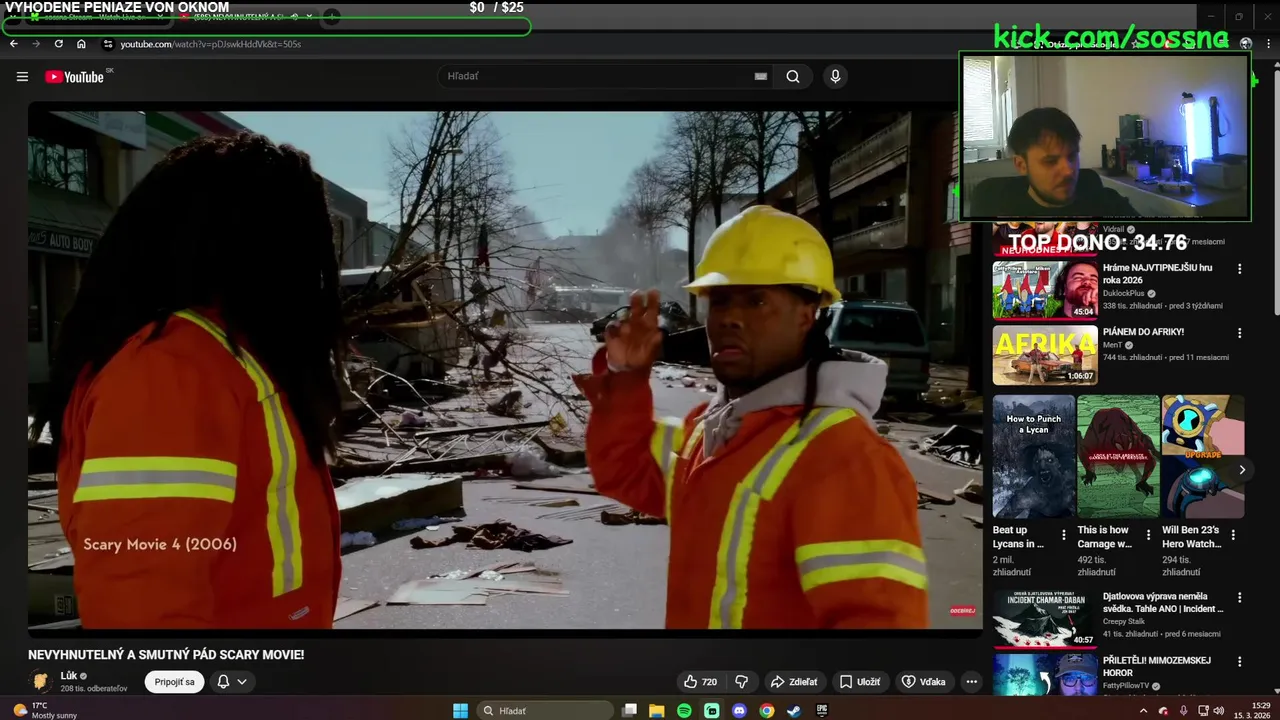Viewport: 1280px width, 720px height.
Task: Expand hidden system tray icons chevron
Action: click(1143, 710)
